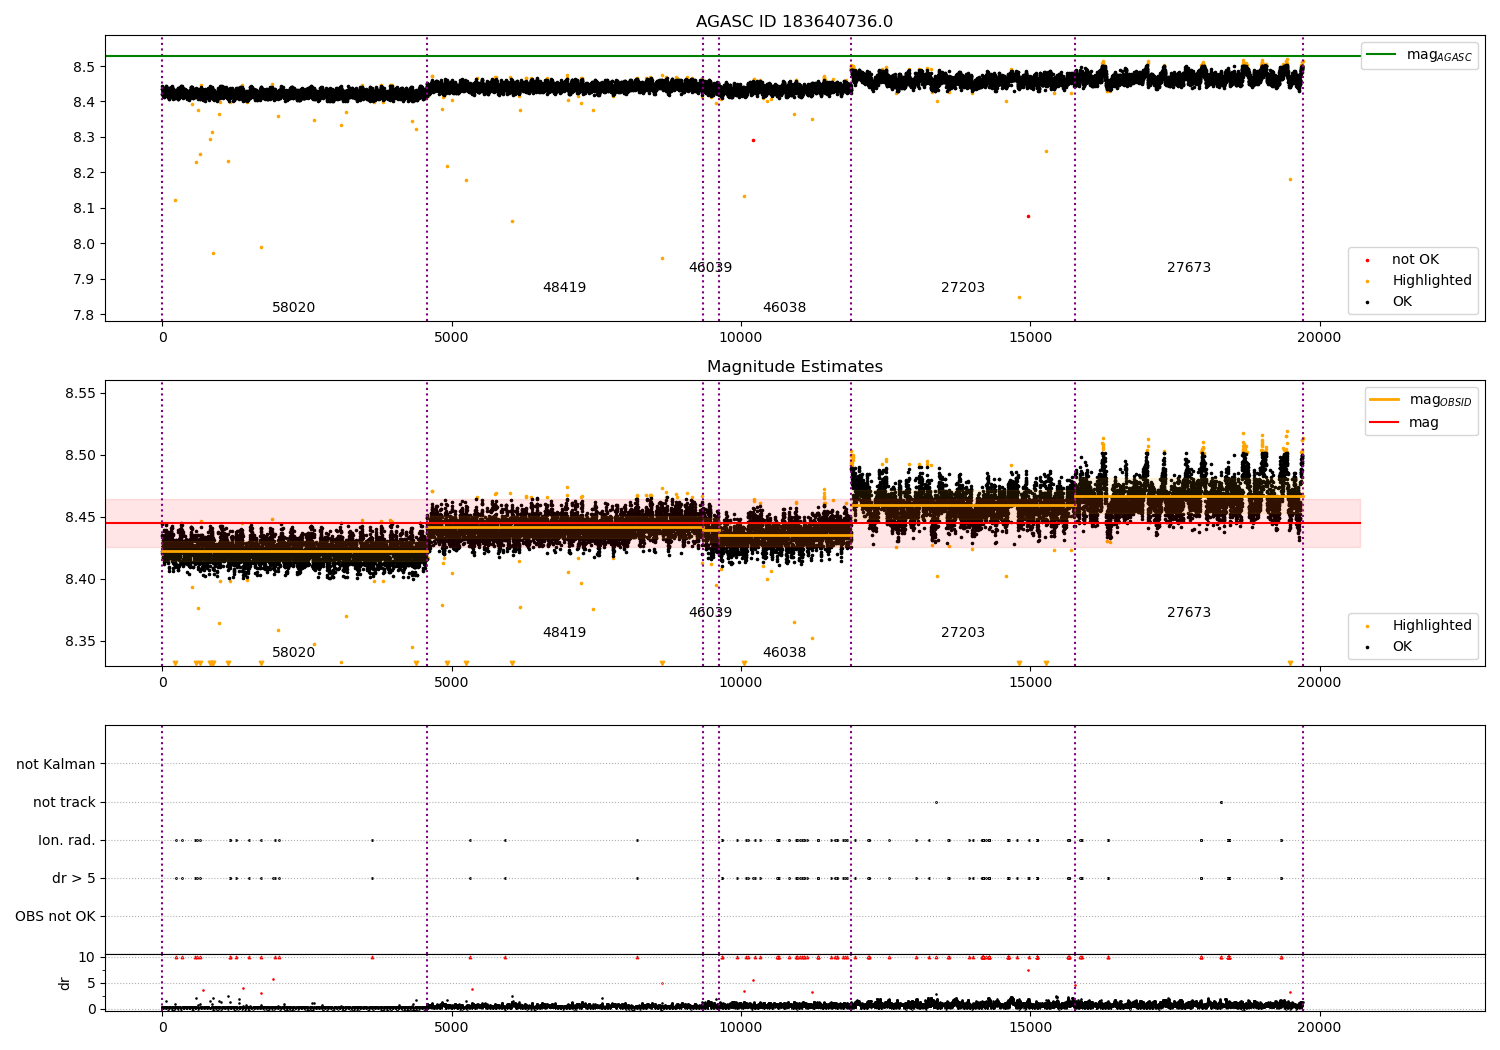Select the 'dr > 5' row label
The height and width of the screenshot is (1050, 1500).
(74, 879)
